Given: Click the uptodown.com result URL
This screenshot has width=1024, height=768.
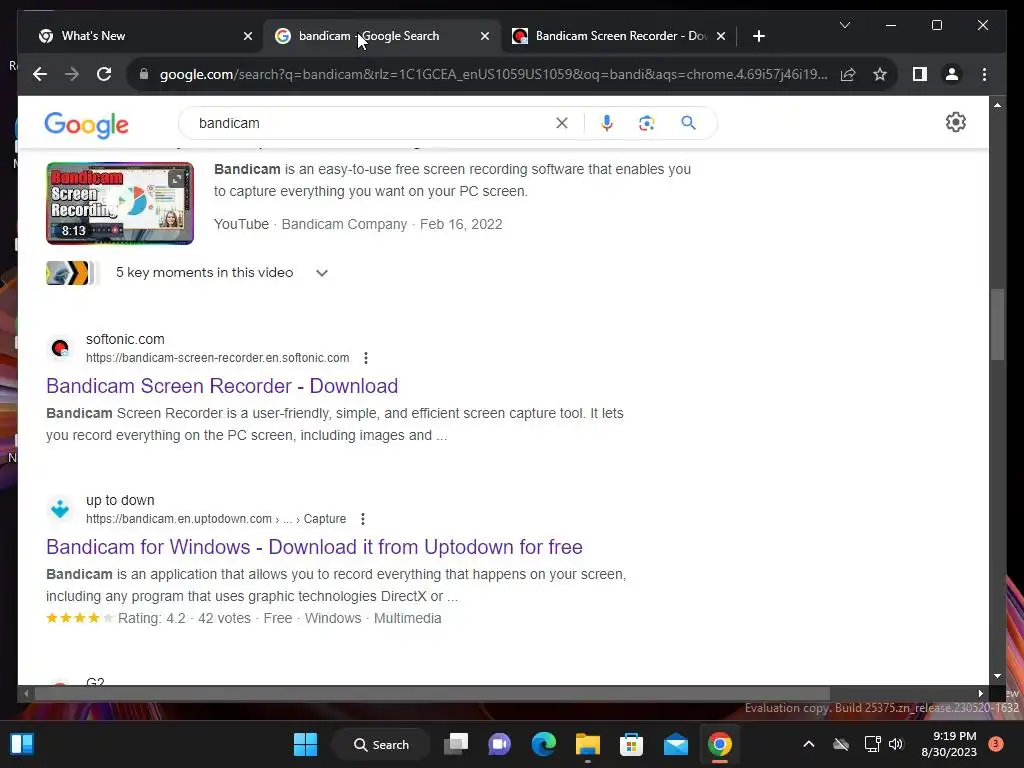Looking at the screenshot, I should (216, 519).
